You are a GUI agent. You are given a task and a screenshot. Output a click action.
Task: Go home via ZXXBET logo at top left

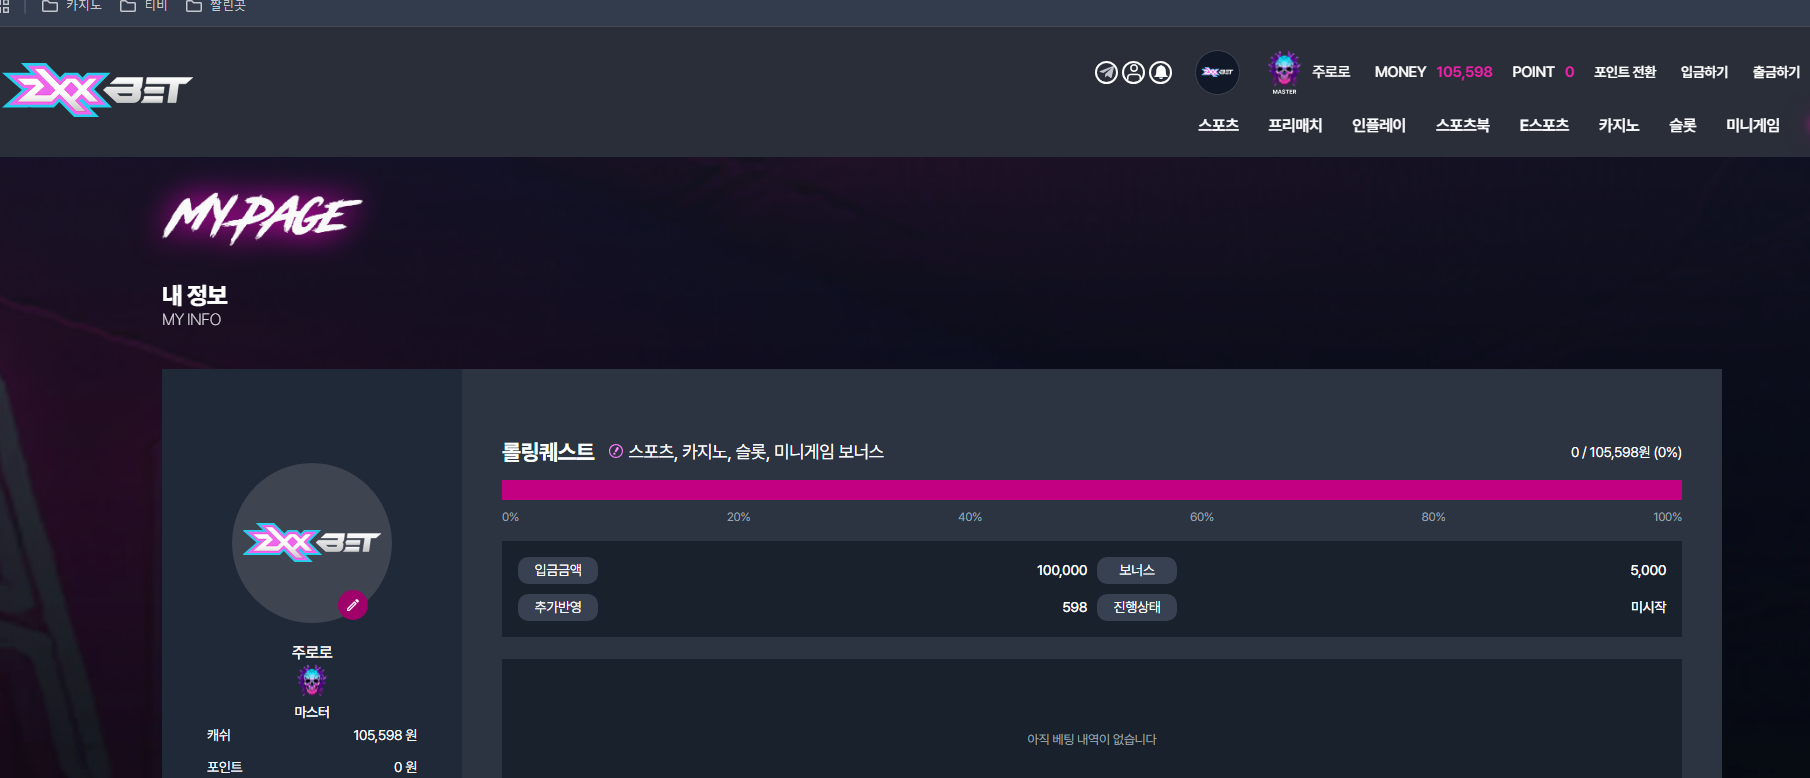coord(97,90)
